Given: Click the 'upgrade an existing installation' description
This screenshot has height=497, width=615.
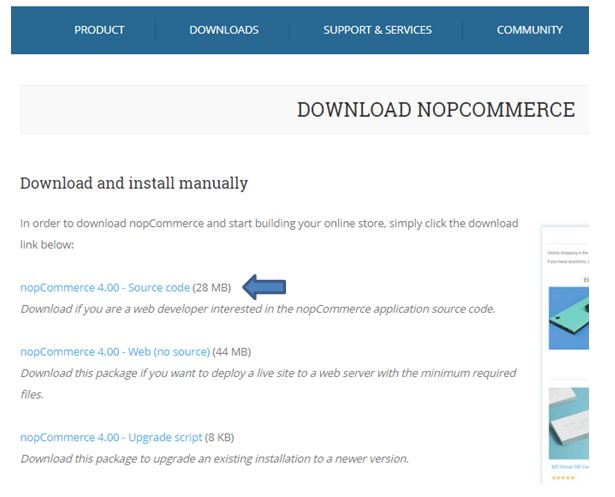Looking at the screenshot, I should (x=215, y=459).
